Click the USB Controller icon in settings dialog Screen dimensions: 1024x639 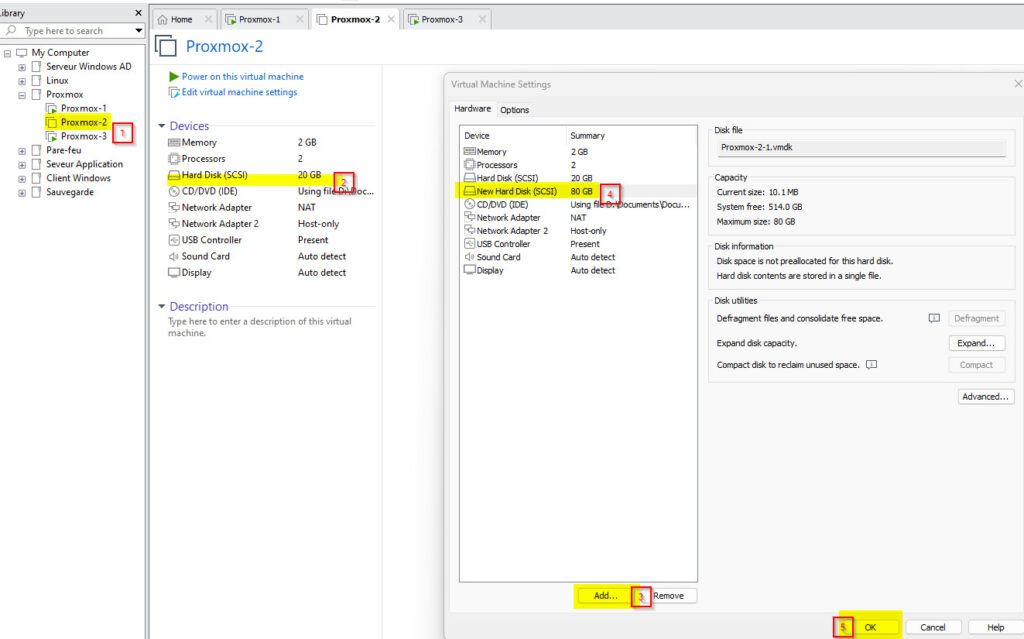[470, 244]
